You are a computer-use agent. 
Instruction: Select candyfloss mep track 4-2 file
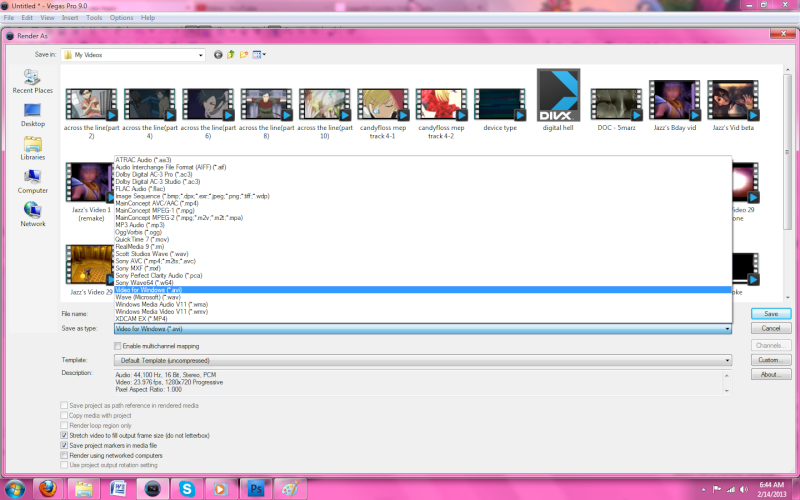[441, 113]
